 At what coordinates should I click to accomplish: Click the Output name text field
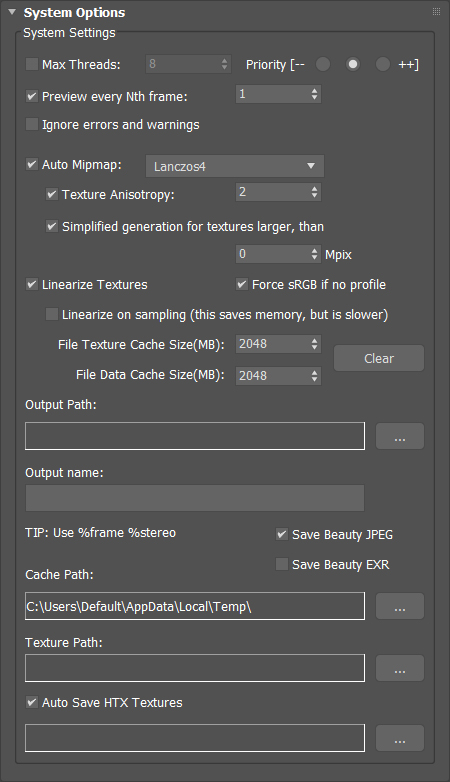195,498
